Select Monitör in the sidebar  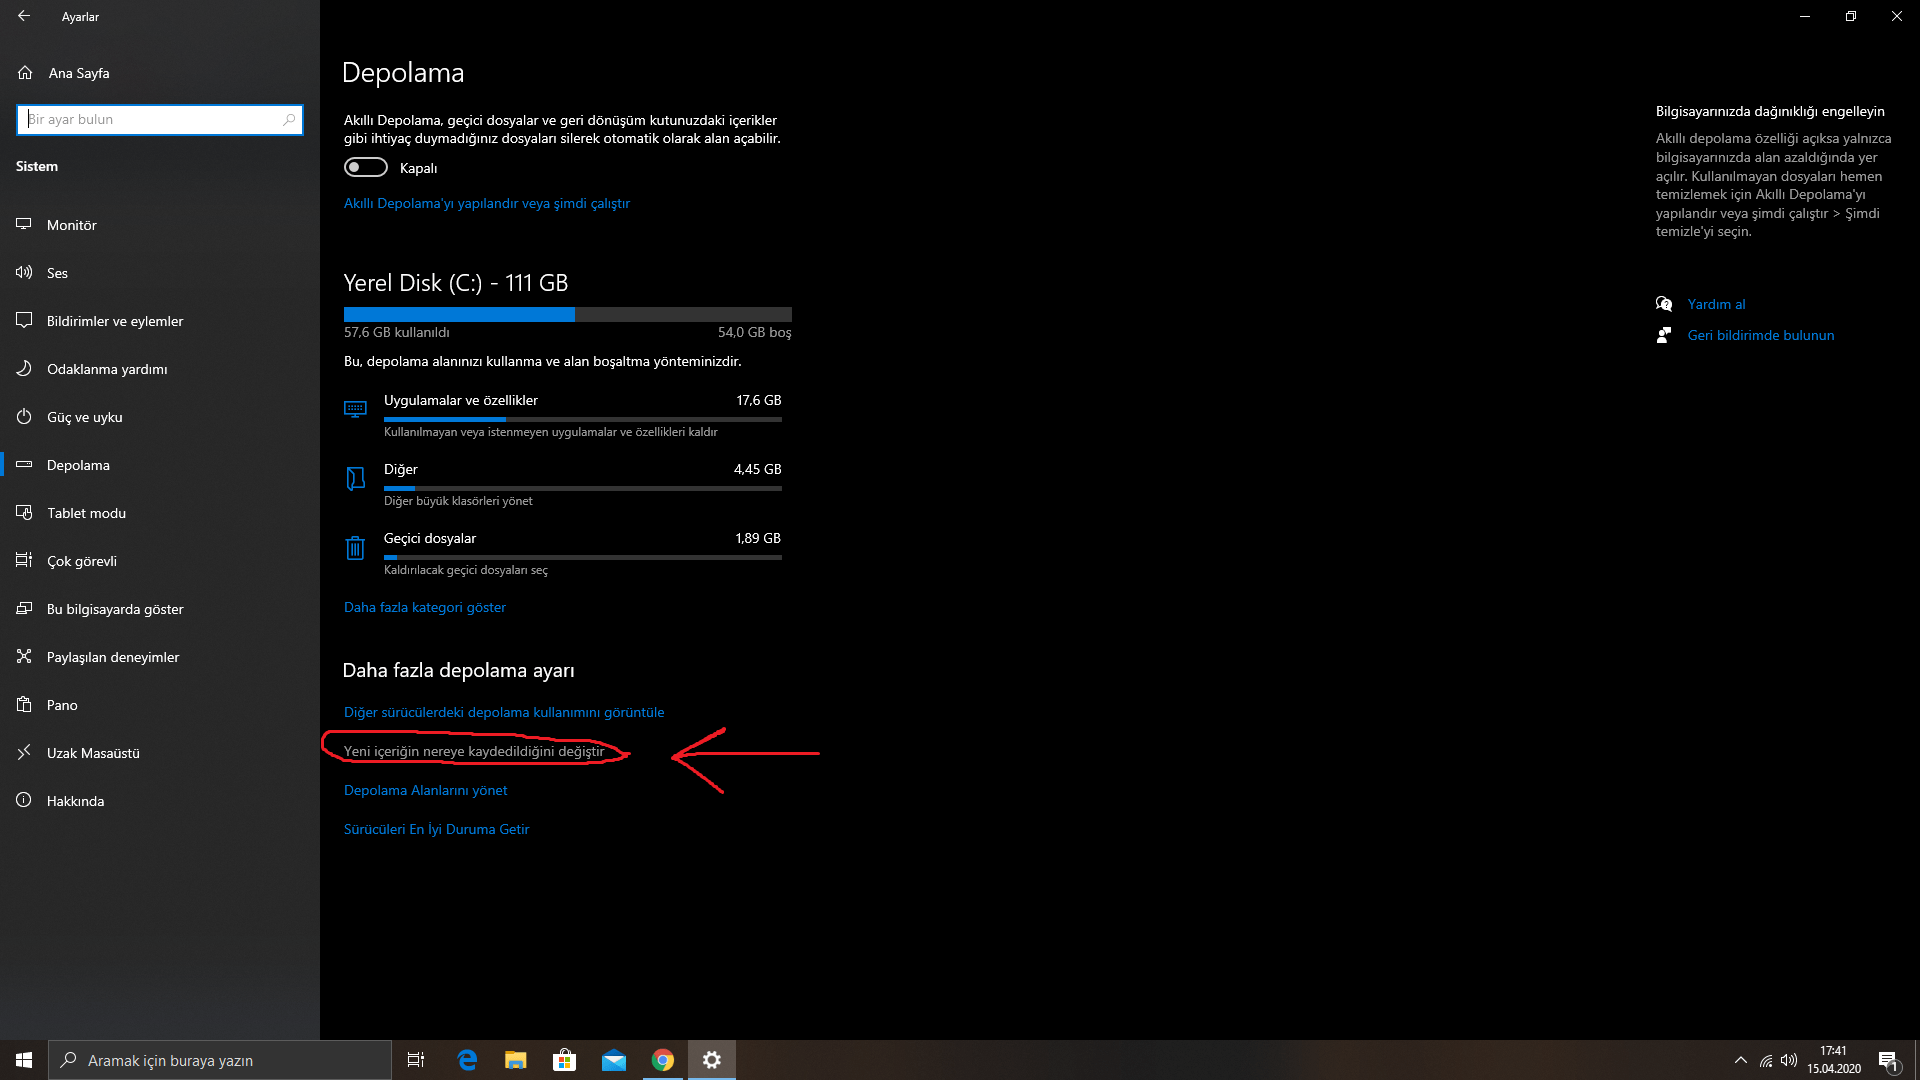pos(72,225)
